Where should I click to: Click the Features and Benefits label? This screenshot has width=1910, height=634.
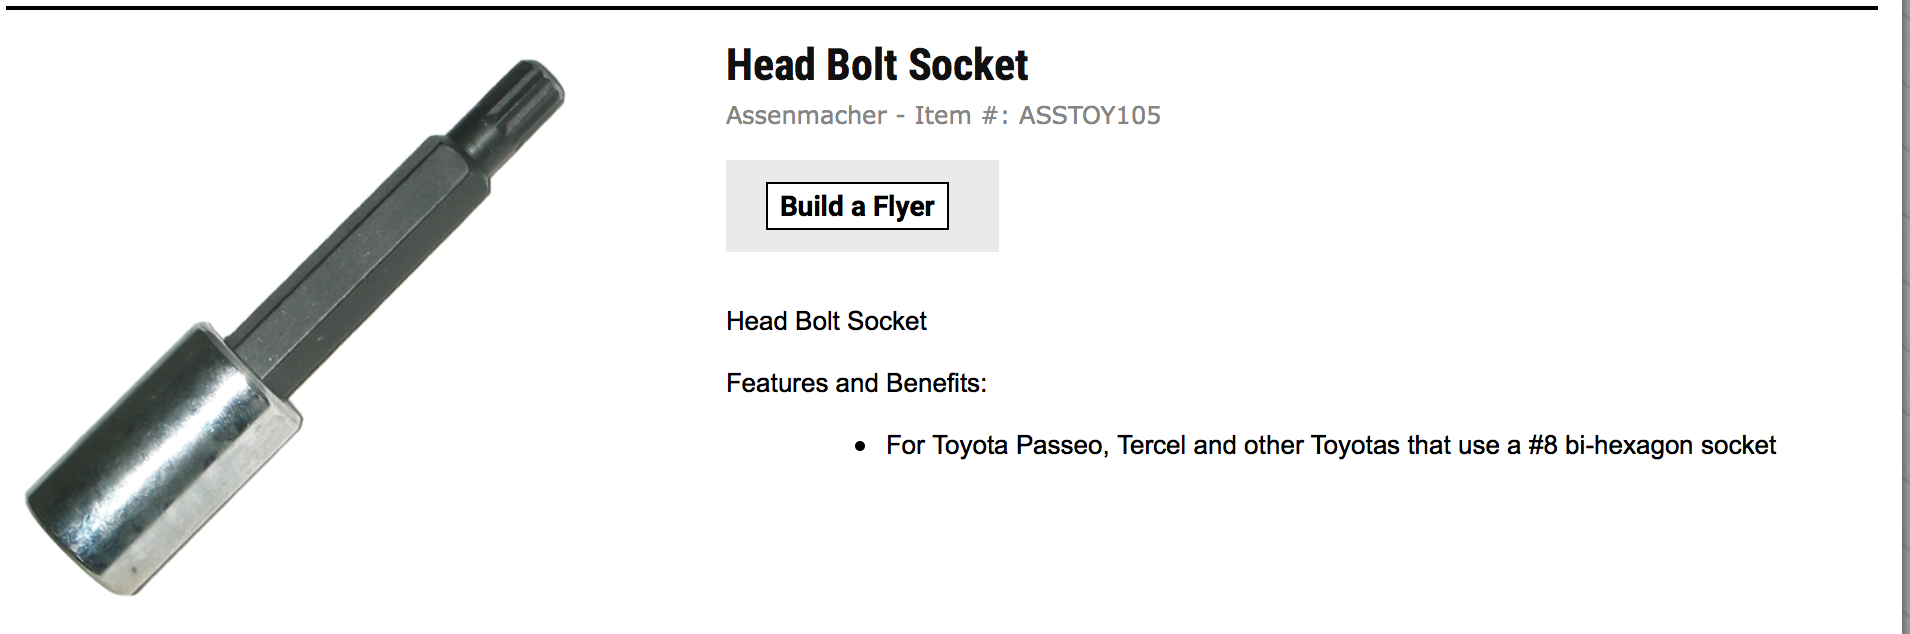tap(856, 383)
